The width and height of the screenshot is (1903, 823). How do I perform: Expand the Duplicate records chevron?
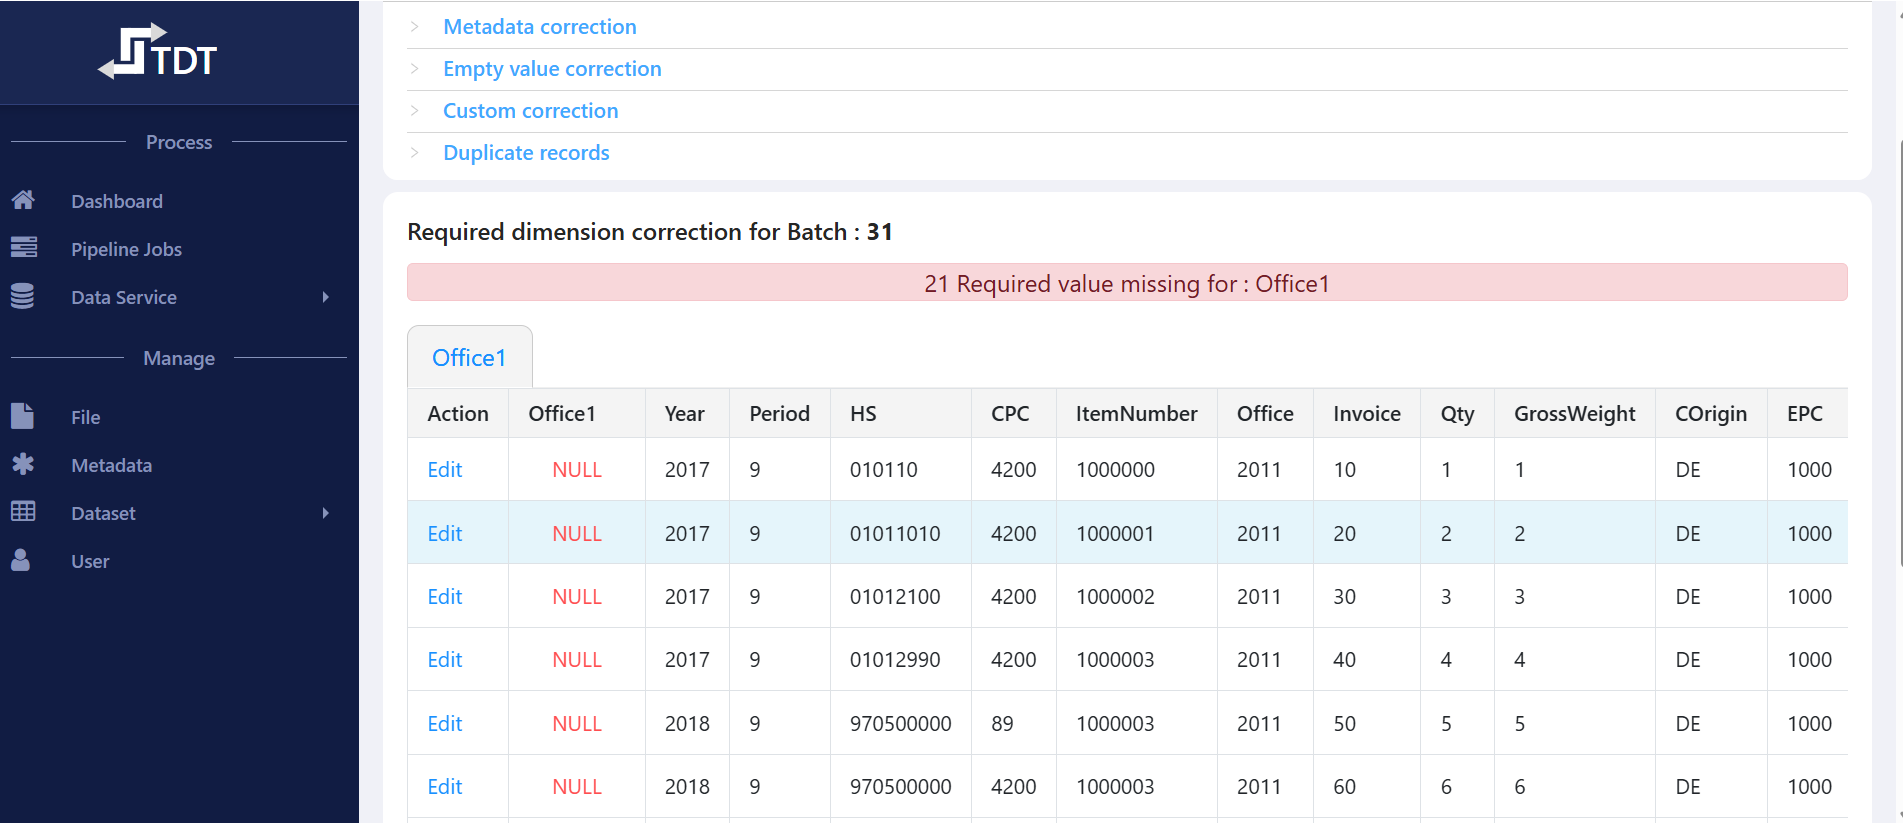point(414,153)
